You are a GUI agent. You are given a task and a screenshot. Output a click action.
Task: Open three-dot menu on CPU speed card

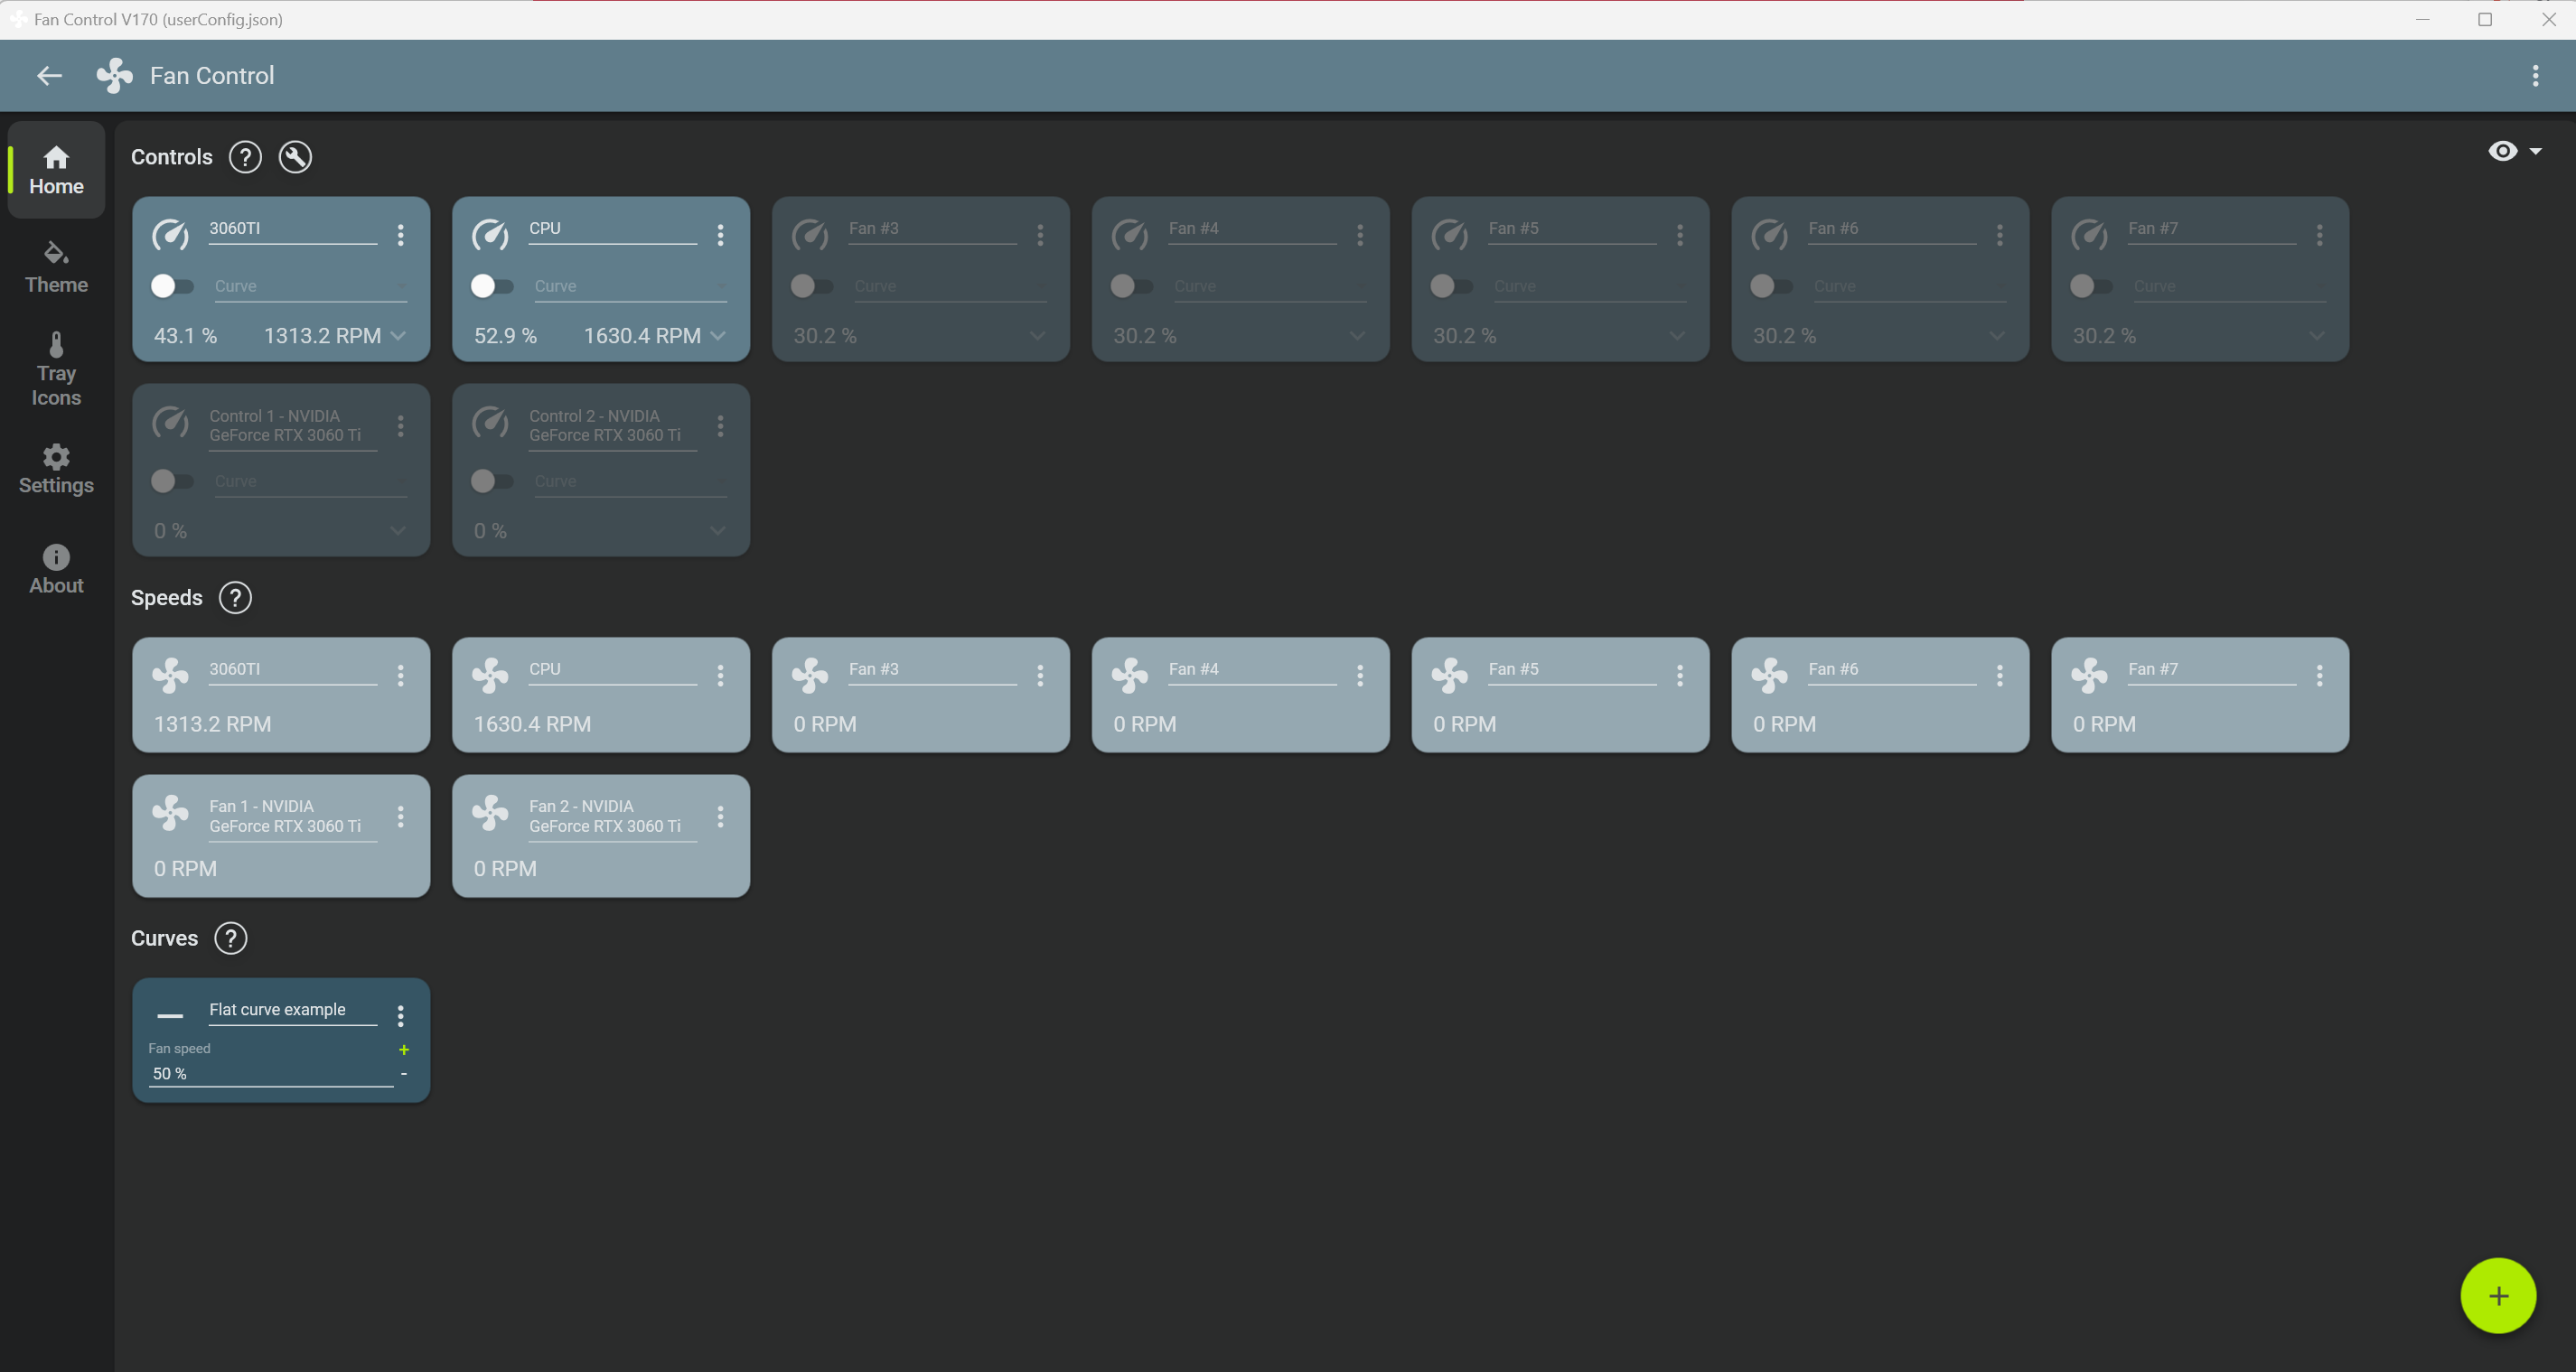pyautogui.click(x=720, y=676)
